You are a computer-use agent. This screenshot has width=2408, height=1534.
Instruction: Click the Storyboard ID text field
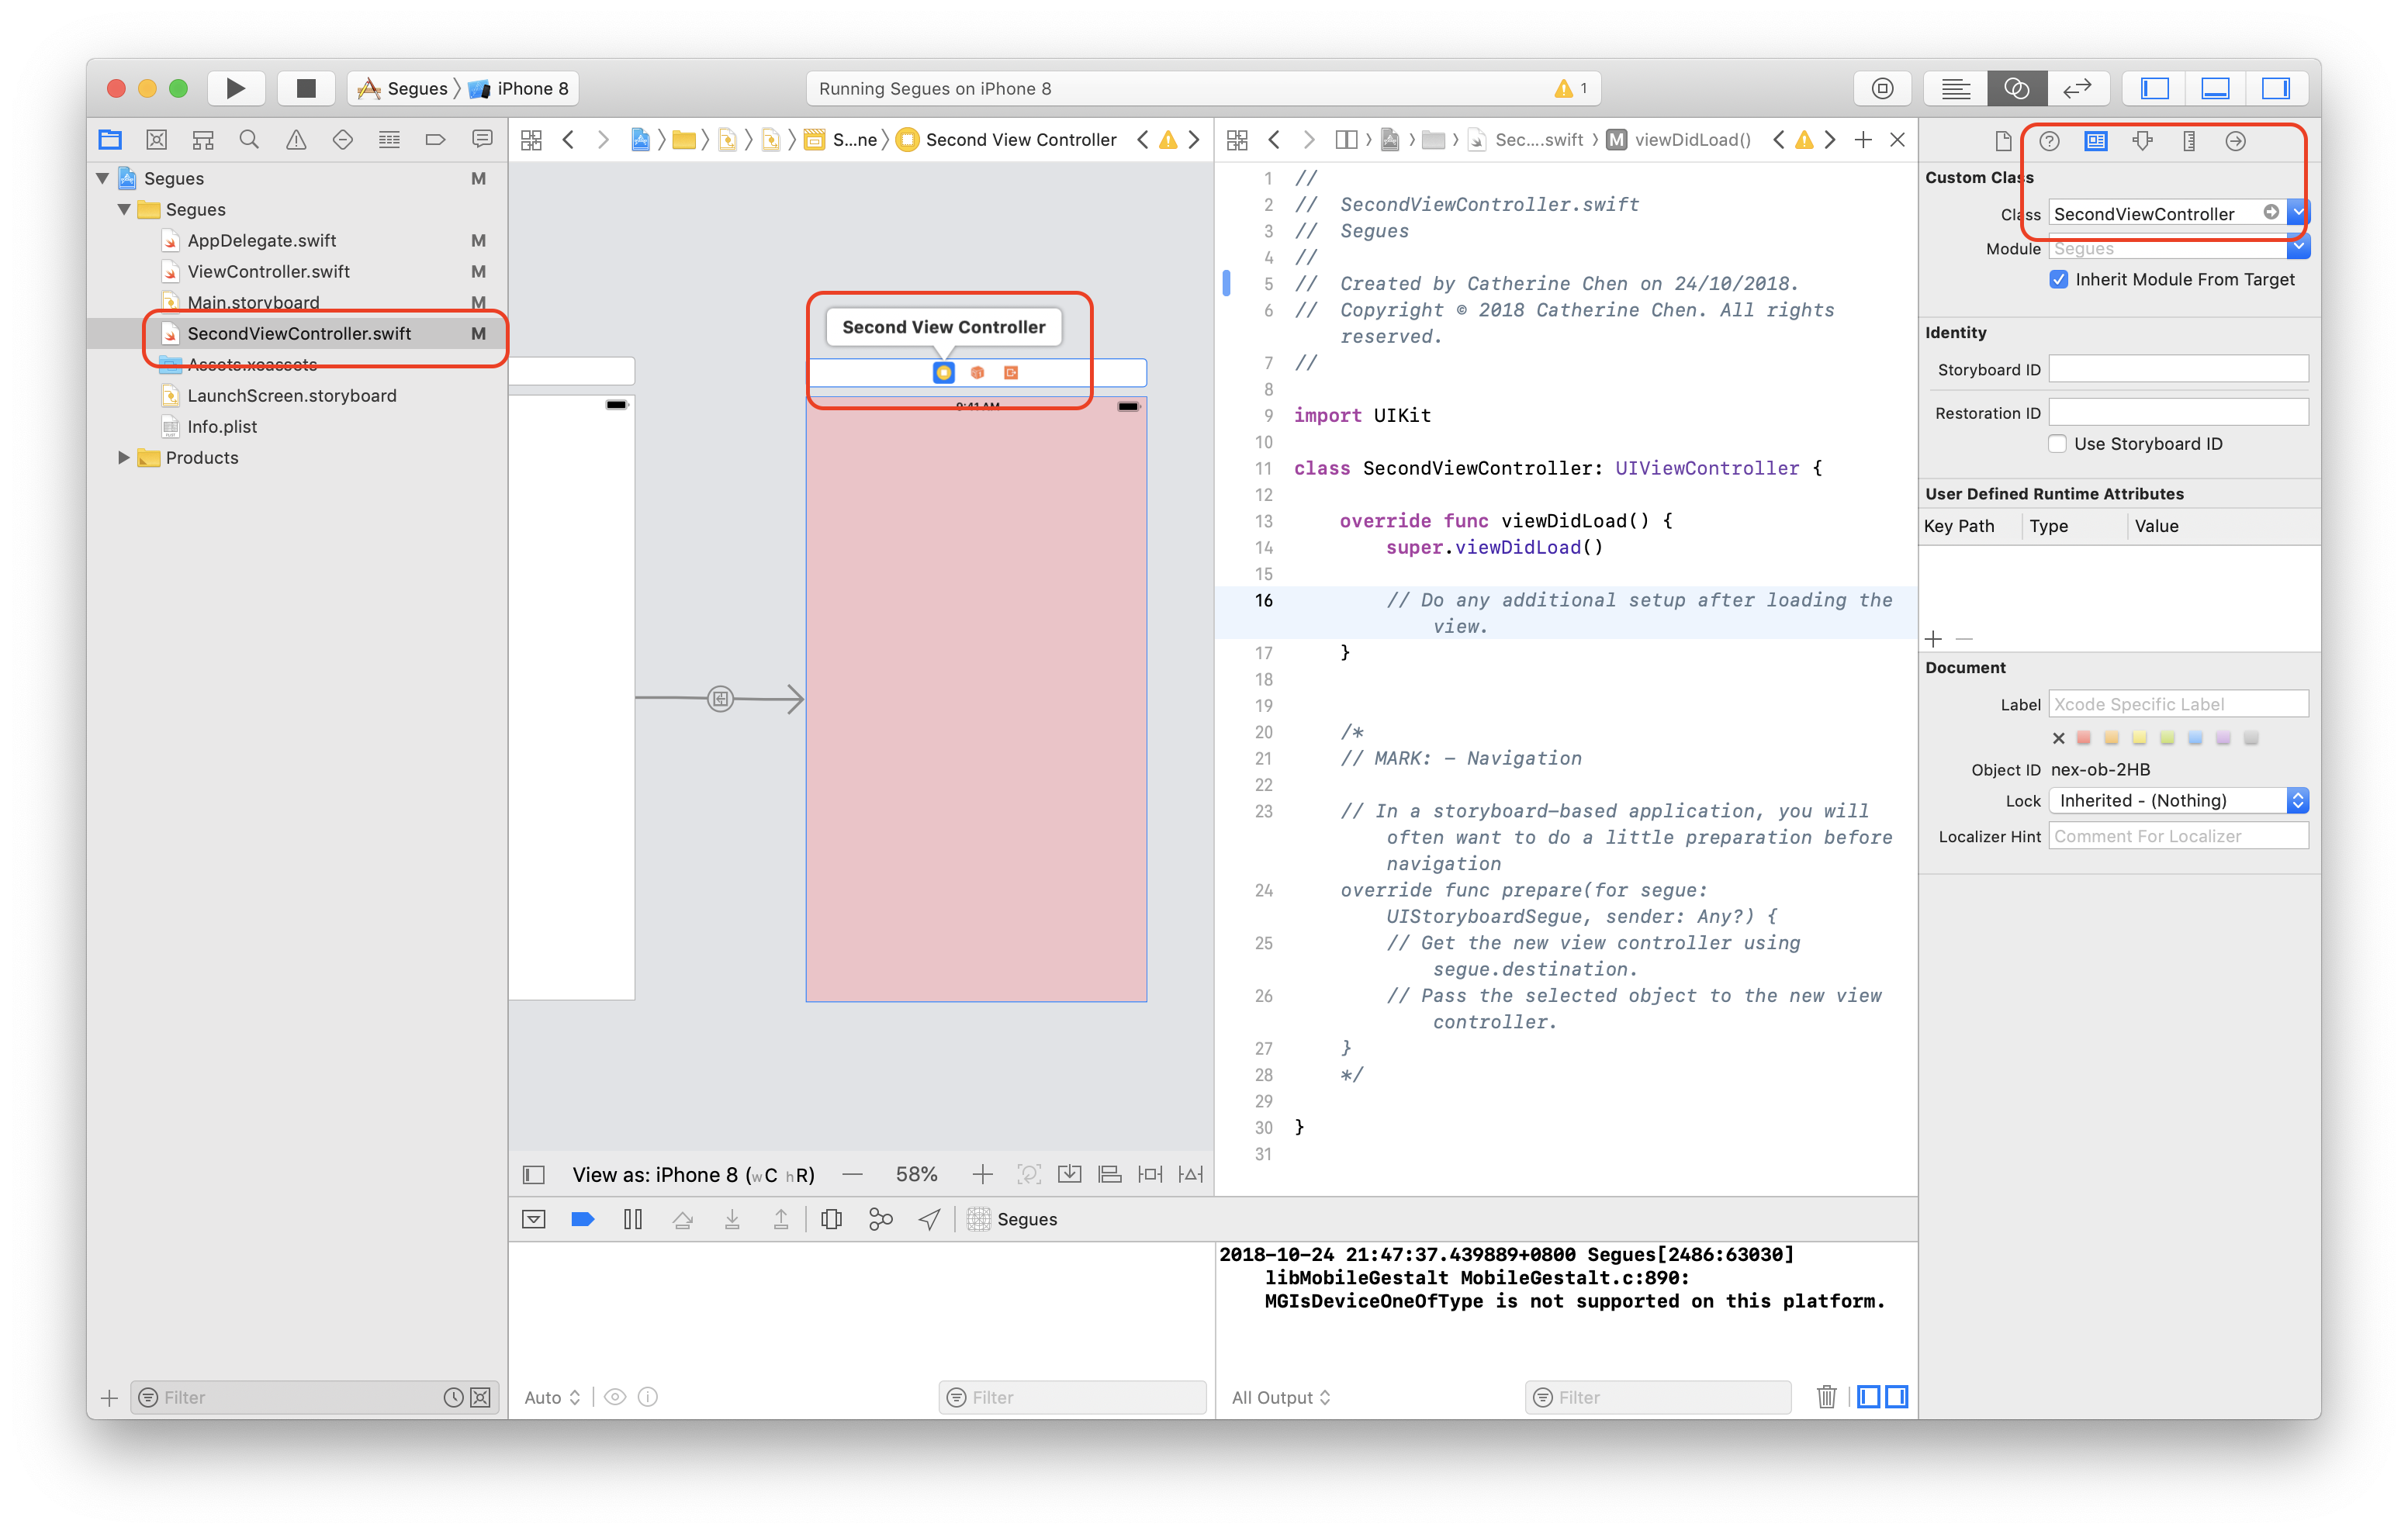(2178, 369)
